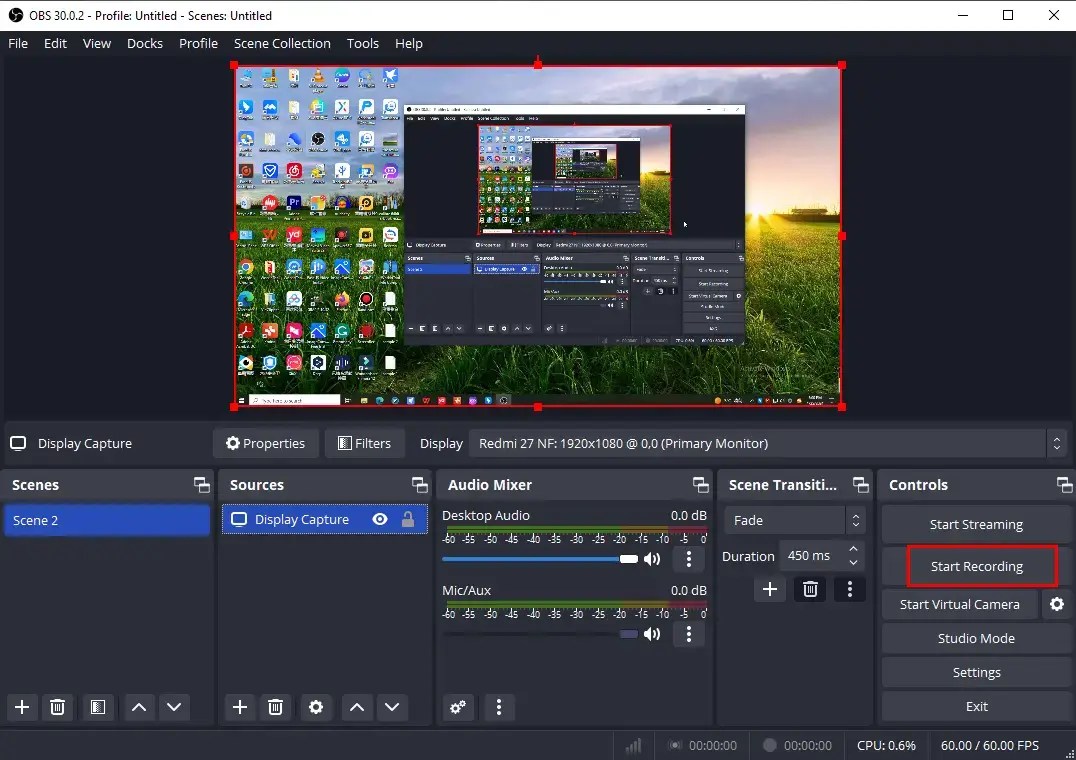The height and width of the screenshot is (760, 1076).
Task: Adjust the Desktop Audio volume slider
Action: (628, 559)
